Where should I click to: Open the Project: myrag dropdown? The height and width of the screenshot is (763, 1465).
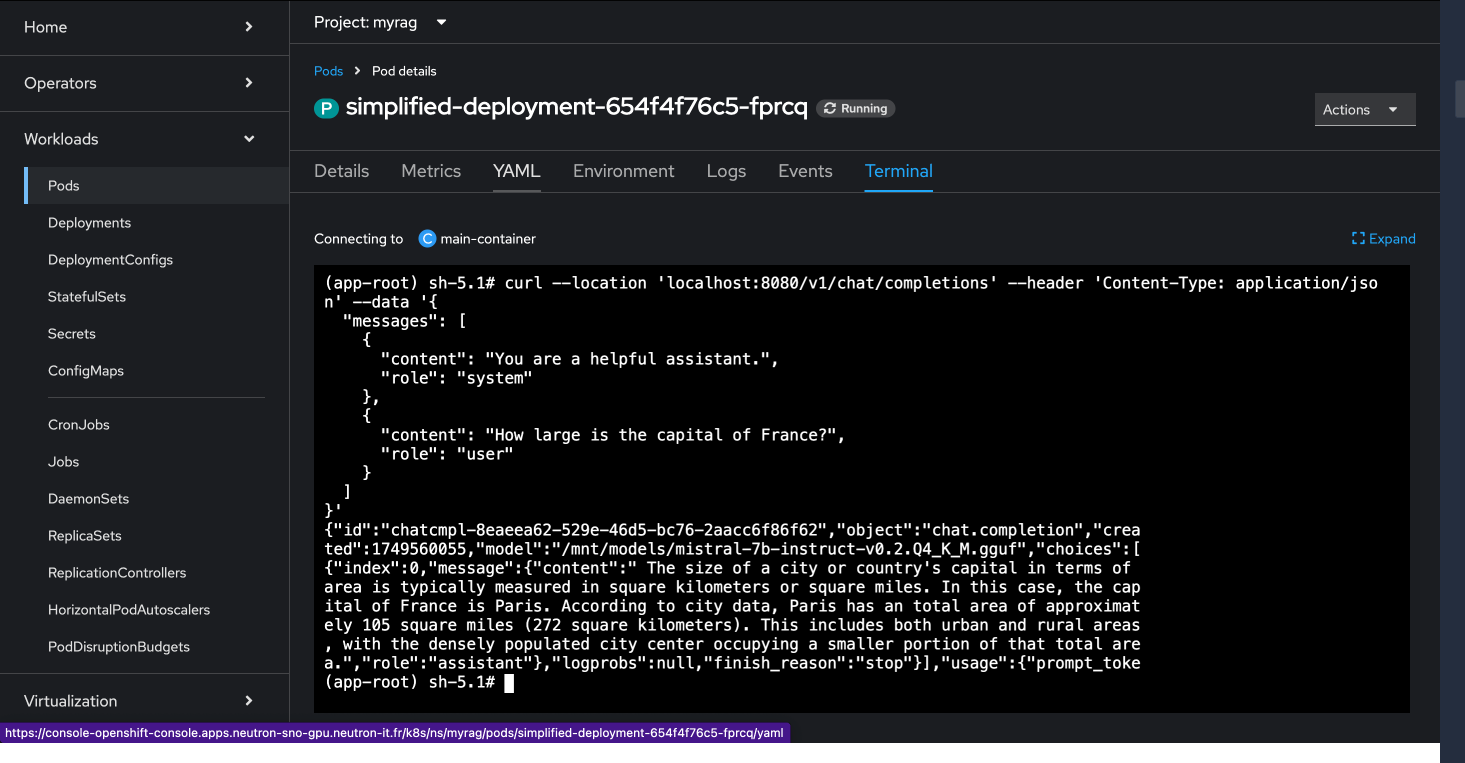coord(380,22)
